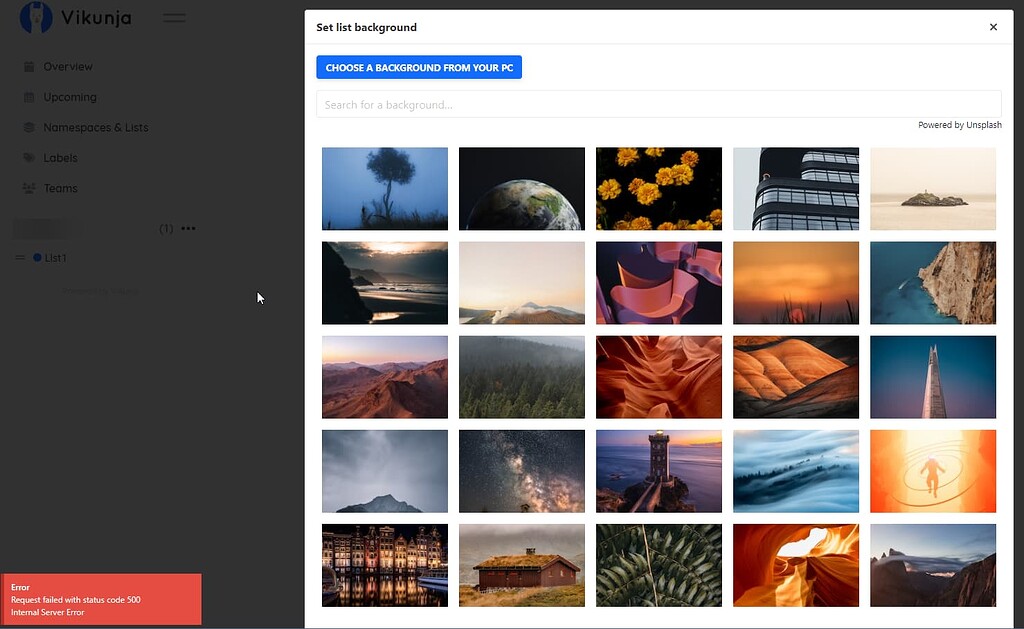Close the Set list background dialog
The width and height of the screenshot is (1024, 629).
click(993, 27)
